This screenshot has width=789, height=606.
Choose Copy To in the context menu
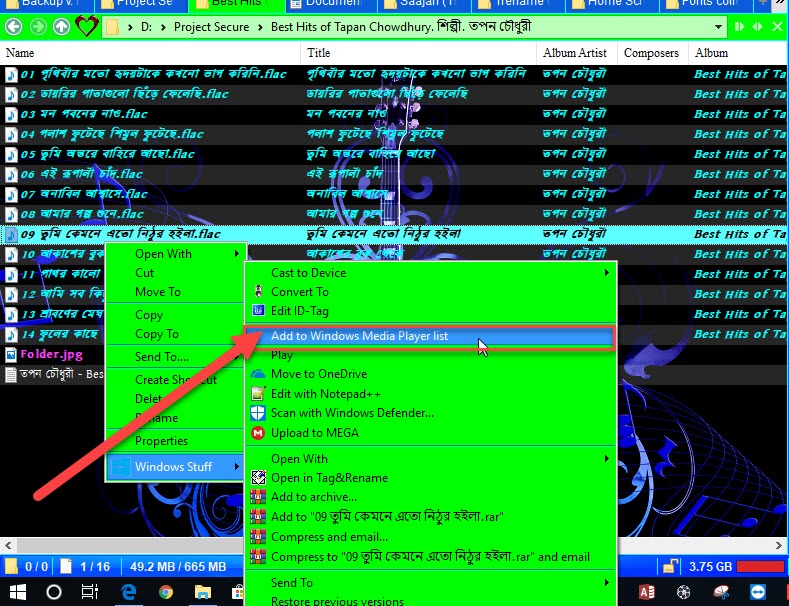[156, 334]
